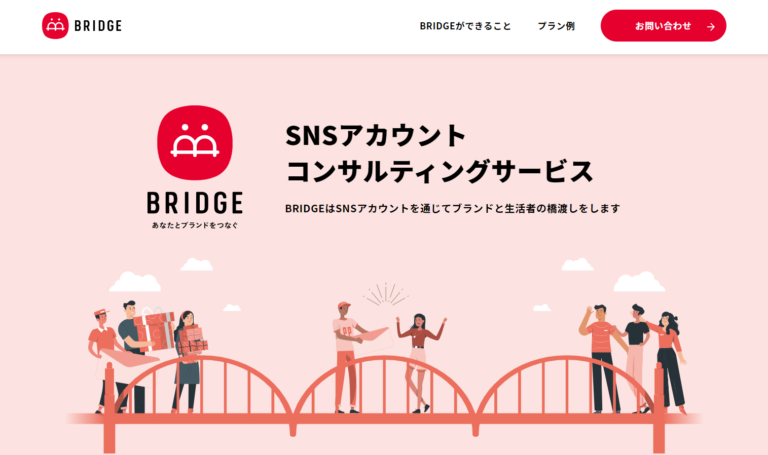Viewport: 768px width, 455px height.
Task: Open the プラン例 navigation item
Action: [556, 26]
